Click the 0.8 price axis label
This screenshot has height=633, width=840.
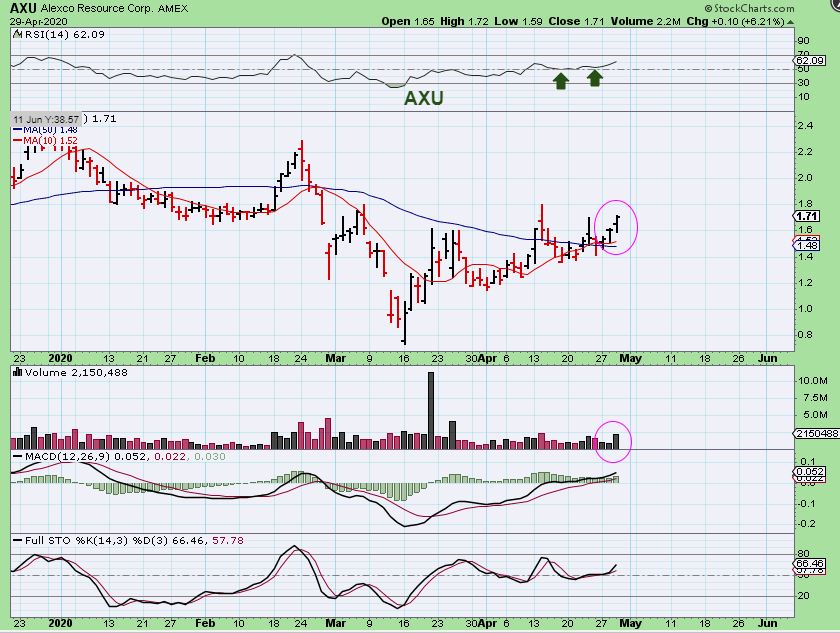point(805,335)
